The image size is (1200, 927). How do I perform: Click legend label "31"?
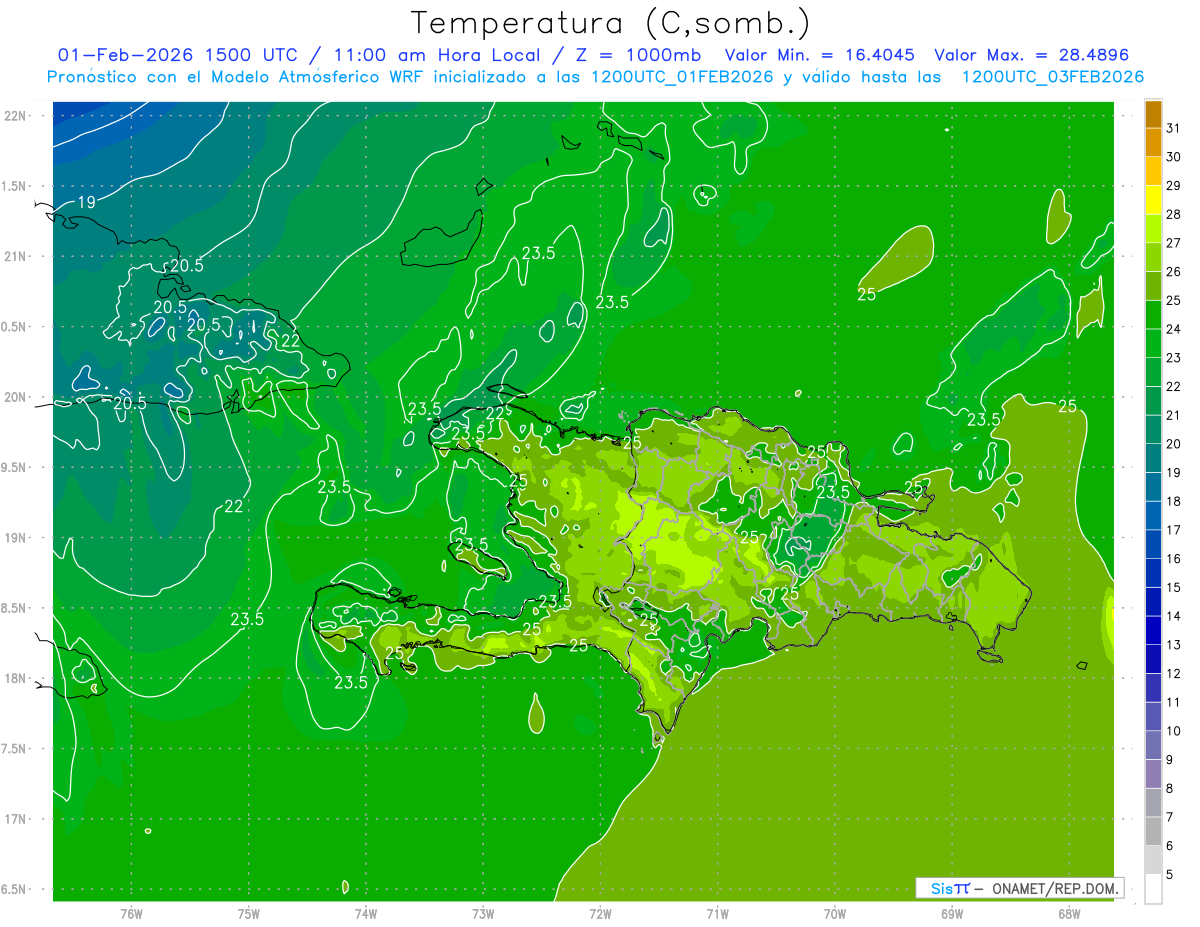click(x=1174, y=127)
